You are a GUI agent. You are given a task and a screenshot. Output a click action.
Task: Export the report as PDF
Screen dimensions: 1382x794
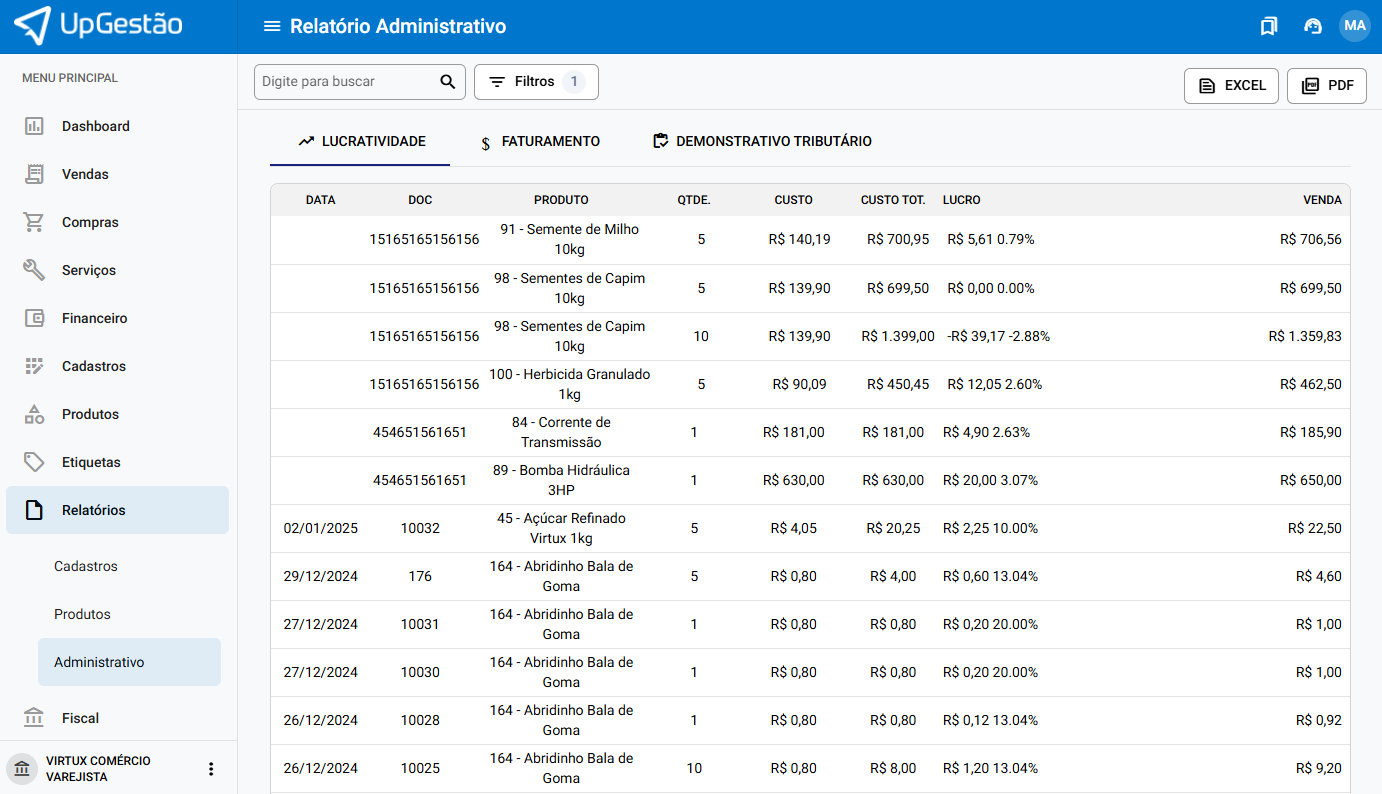1326,86
